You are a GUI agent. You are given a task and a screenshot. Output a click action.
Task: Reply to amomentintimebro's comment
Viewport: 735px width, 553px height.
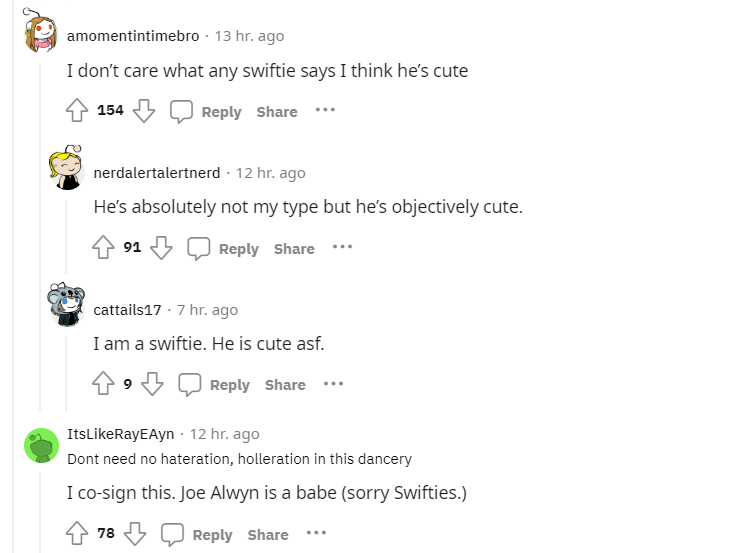[206, 111]
